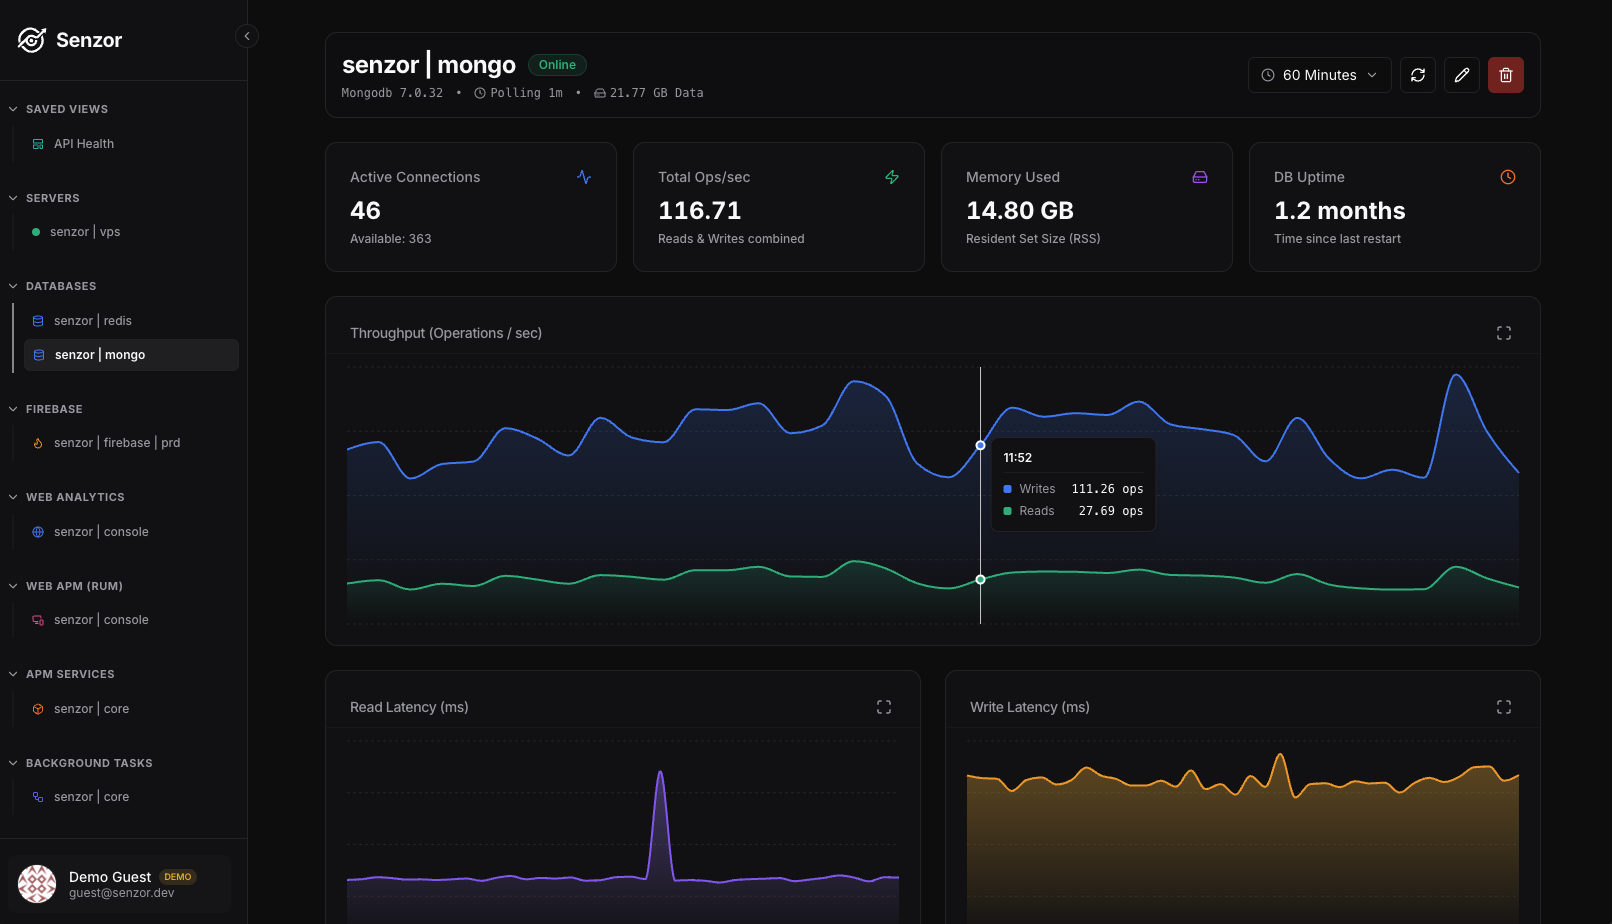This screenshot has height=924, width=1612.
Task: Collapse the Databases section
Action: click(13, 286)
